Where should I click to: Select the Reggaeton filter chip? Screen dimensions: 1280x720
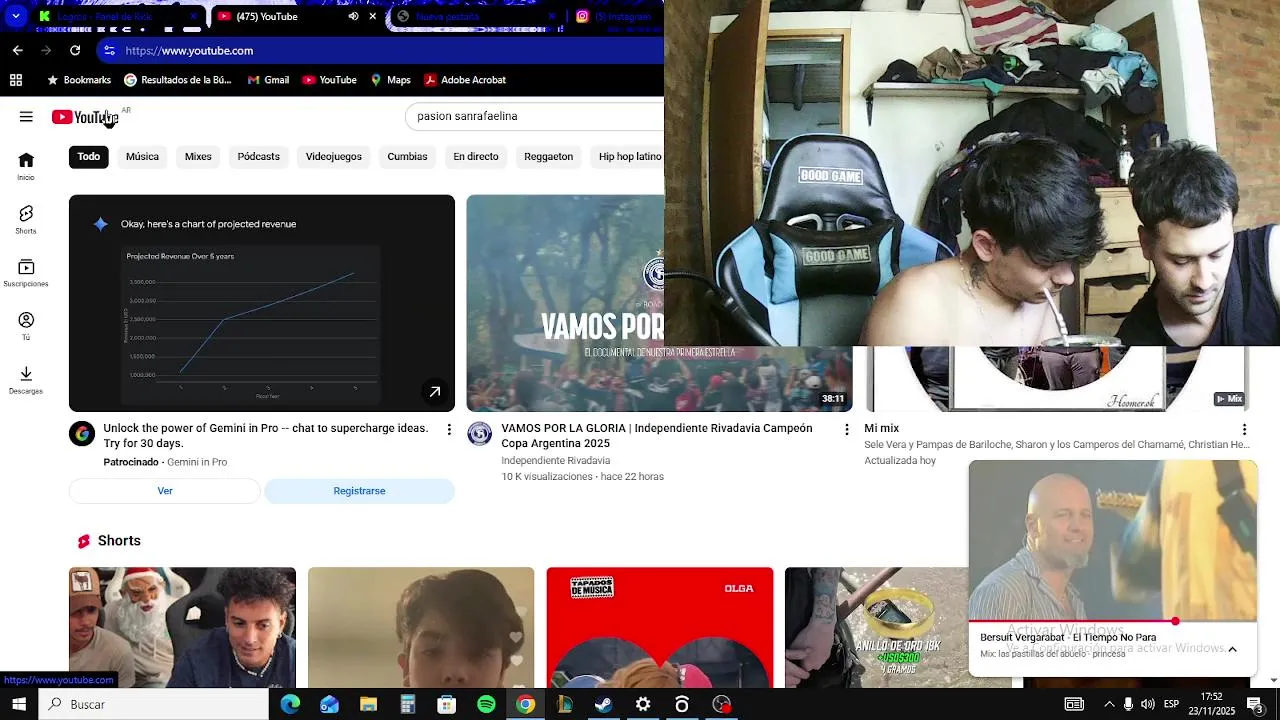(549, 157)
